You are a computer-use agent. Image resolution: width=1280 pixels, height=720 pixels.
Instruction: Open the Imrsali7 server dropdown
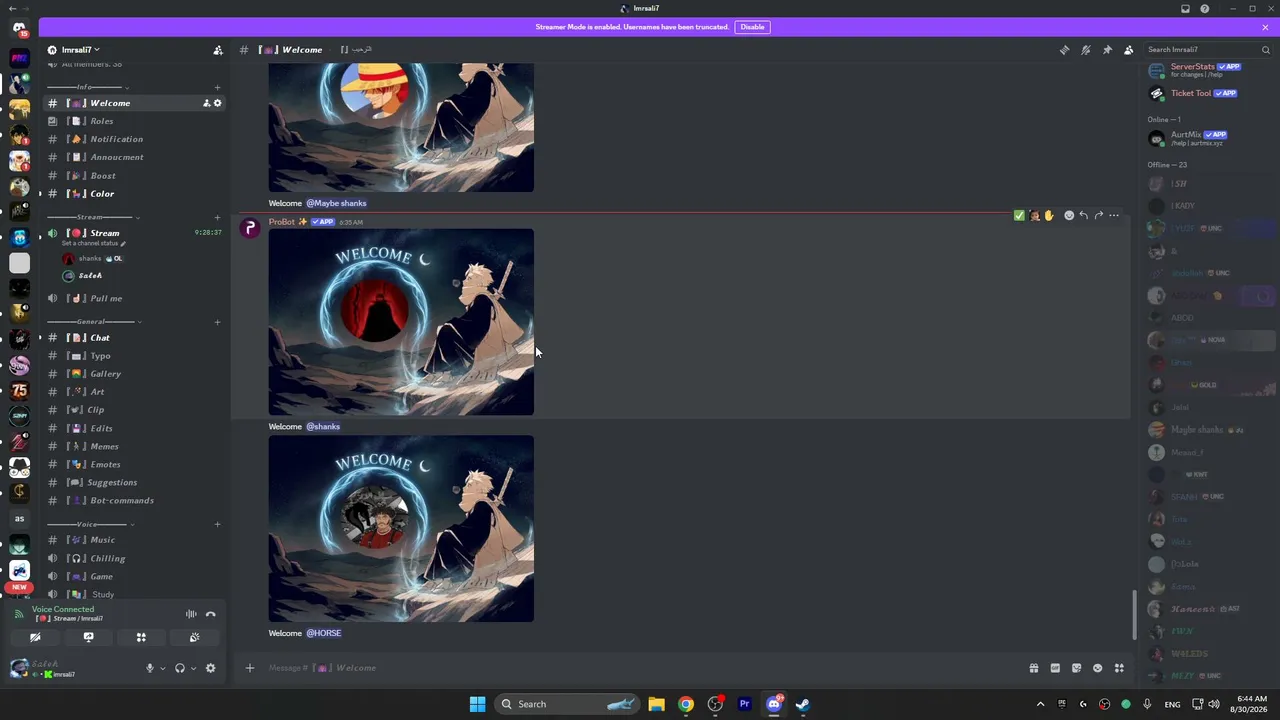tap(81, 50)
